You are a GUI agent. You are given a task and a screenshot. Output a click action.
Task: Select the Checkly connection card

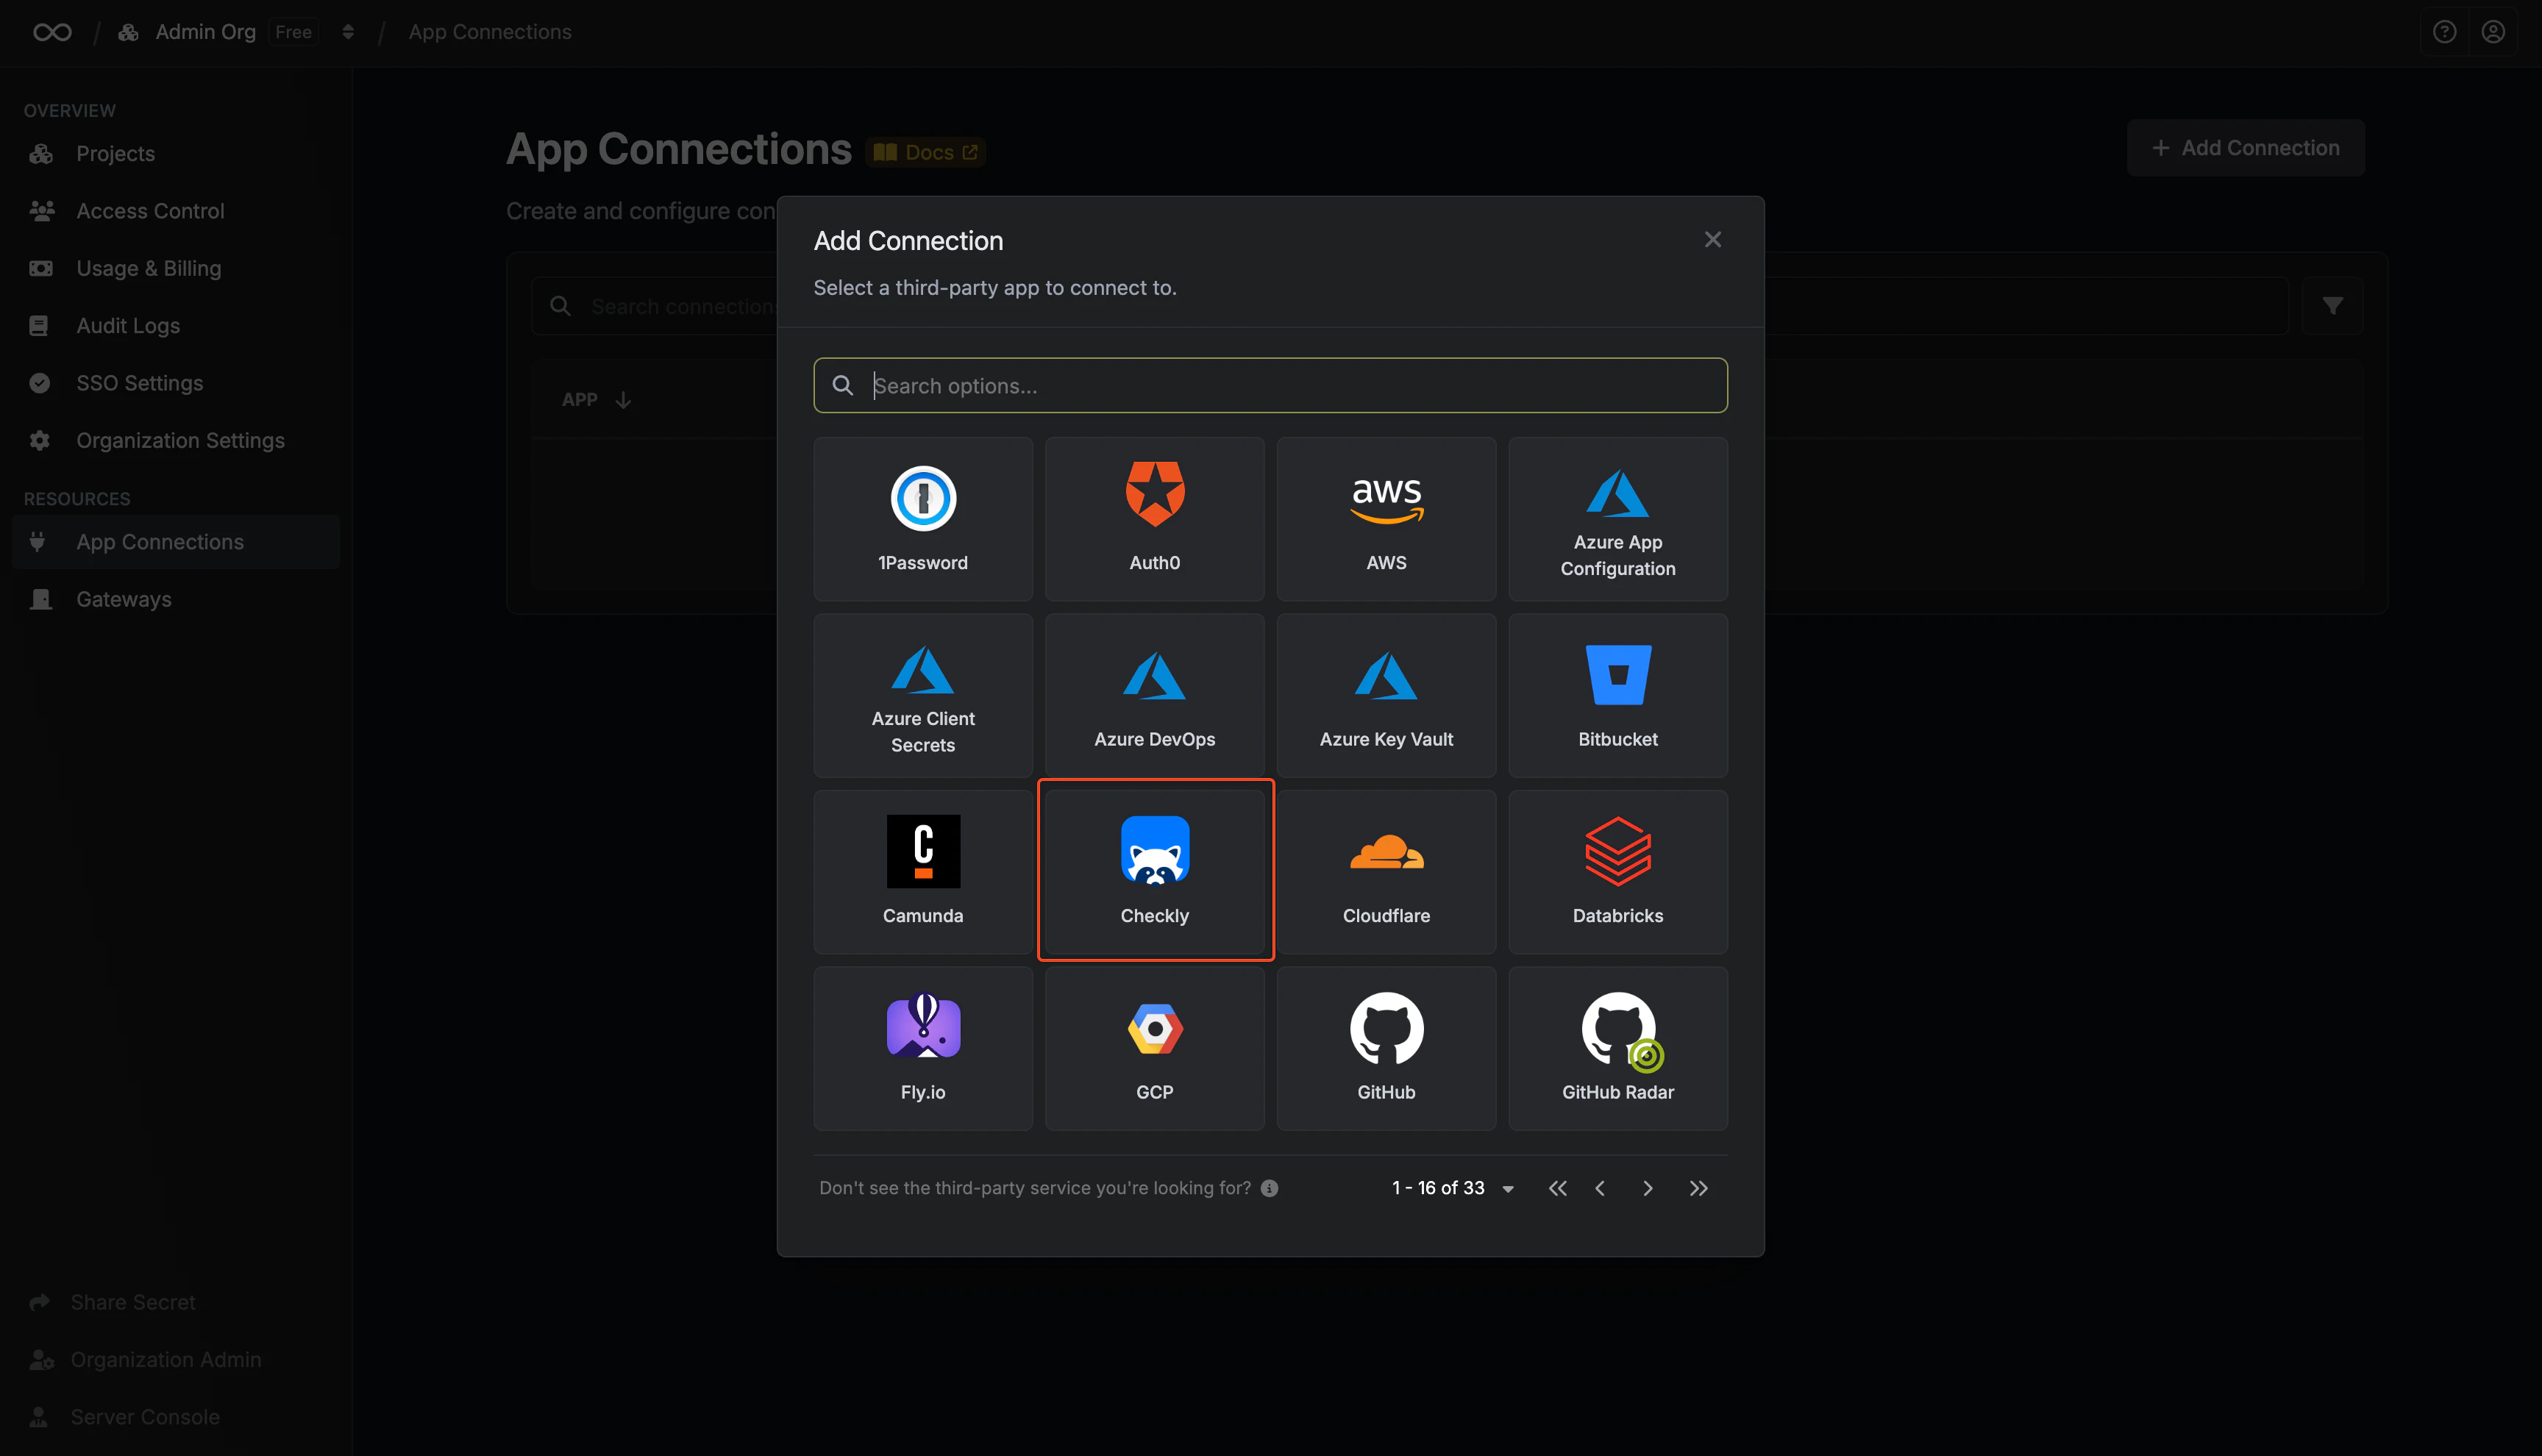pyautogui.click(x=1154, y=872)
